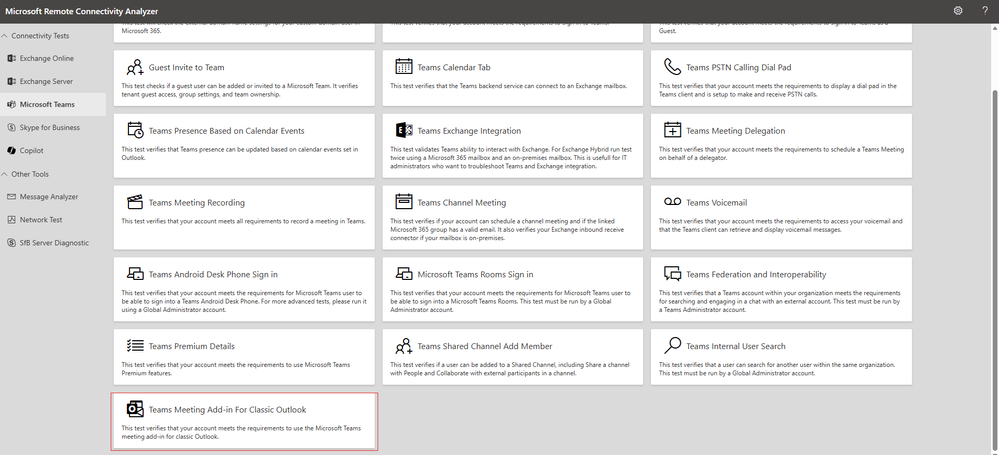
Task: Select Exchange Online in the sidebar
Action: (x=53, y=59)
